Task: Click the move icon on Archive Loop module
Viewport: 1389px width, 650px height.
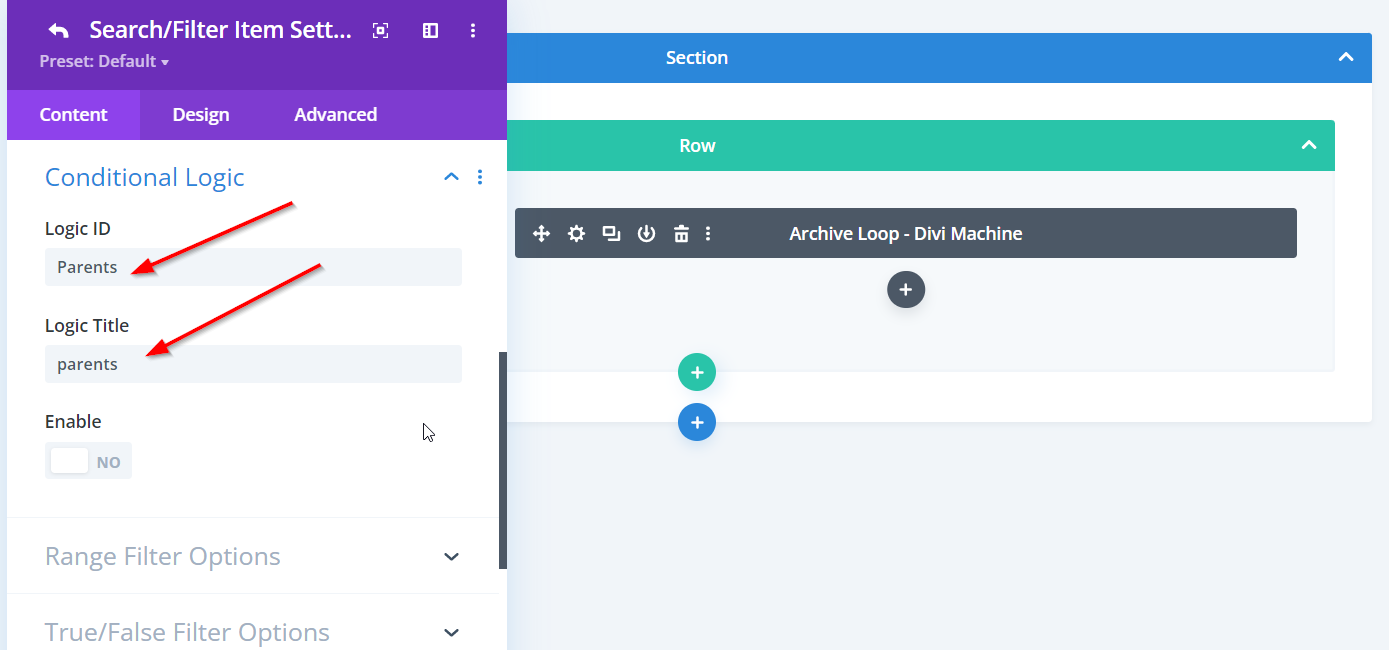Action: click(x=541, y=234)
